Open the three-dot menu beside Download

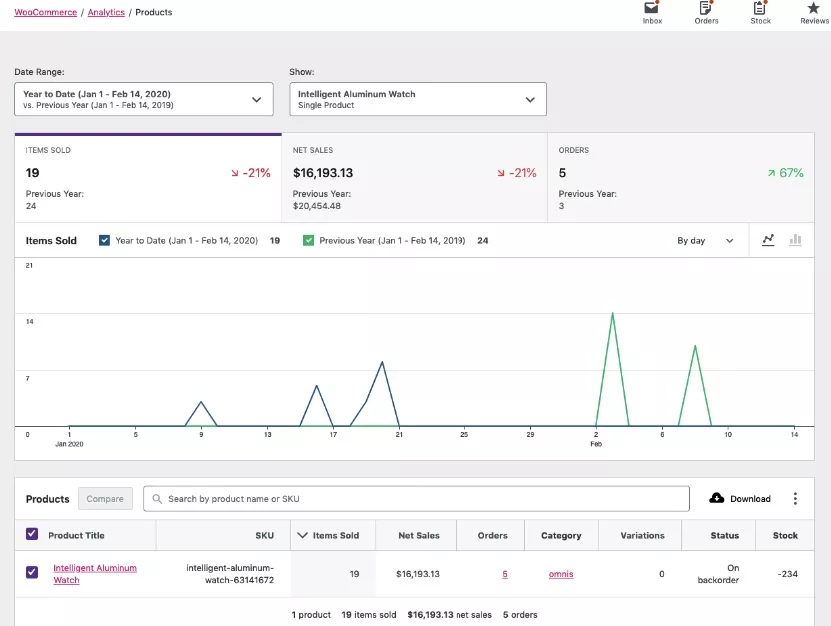point(795,498)
